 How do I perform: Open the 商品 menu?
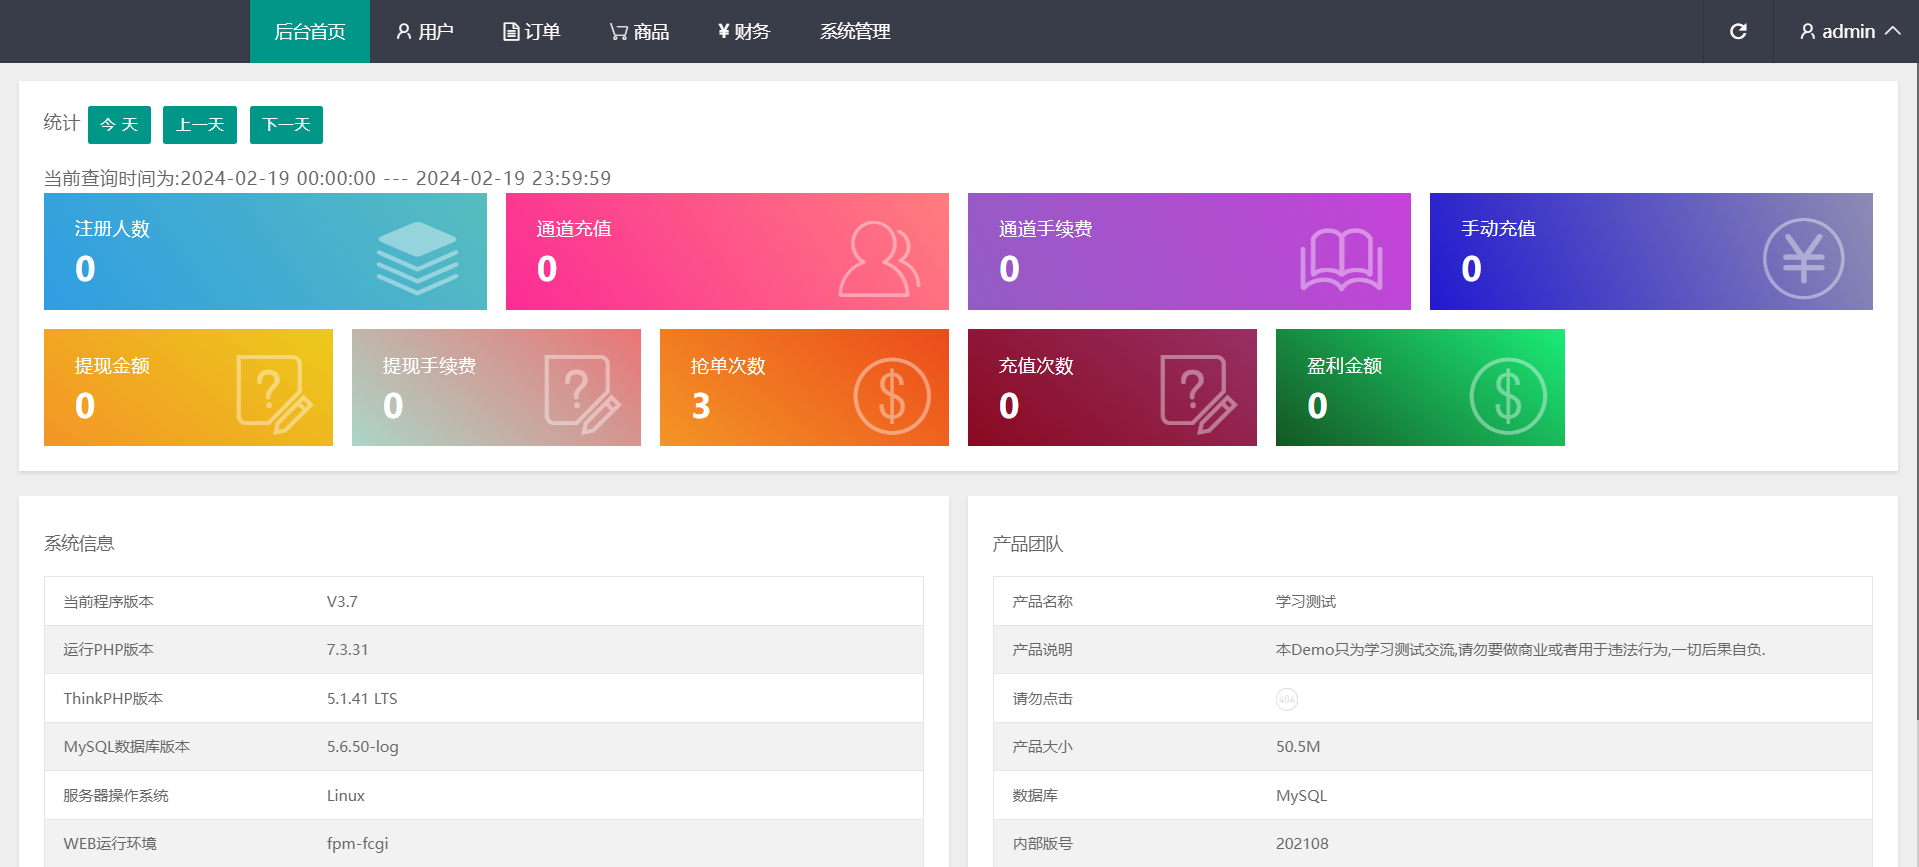tap(639, 32)
